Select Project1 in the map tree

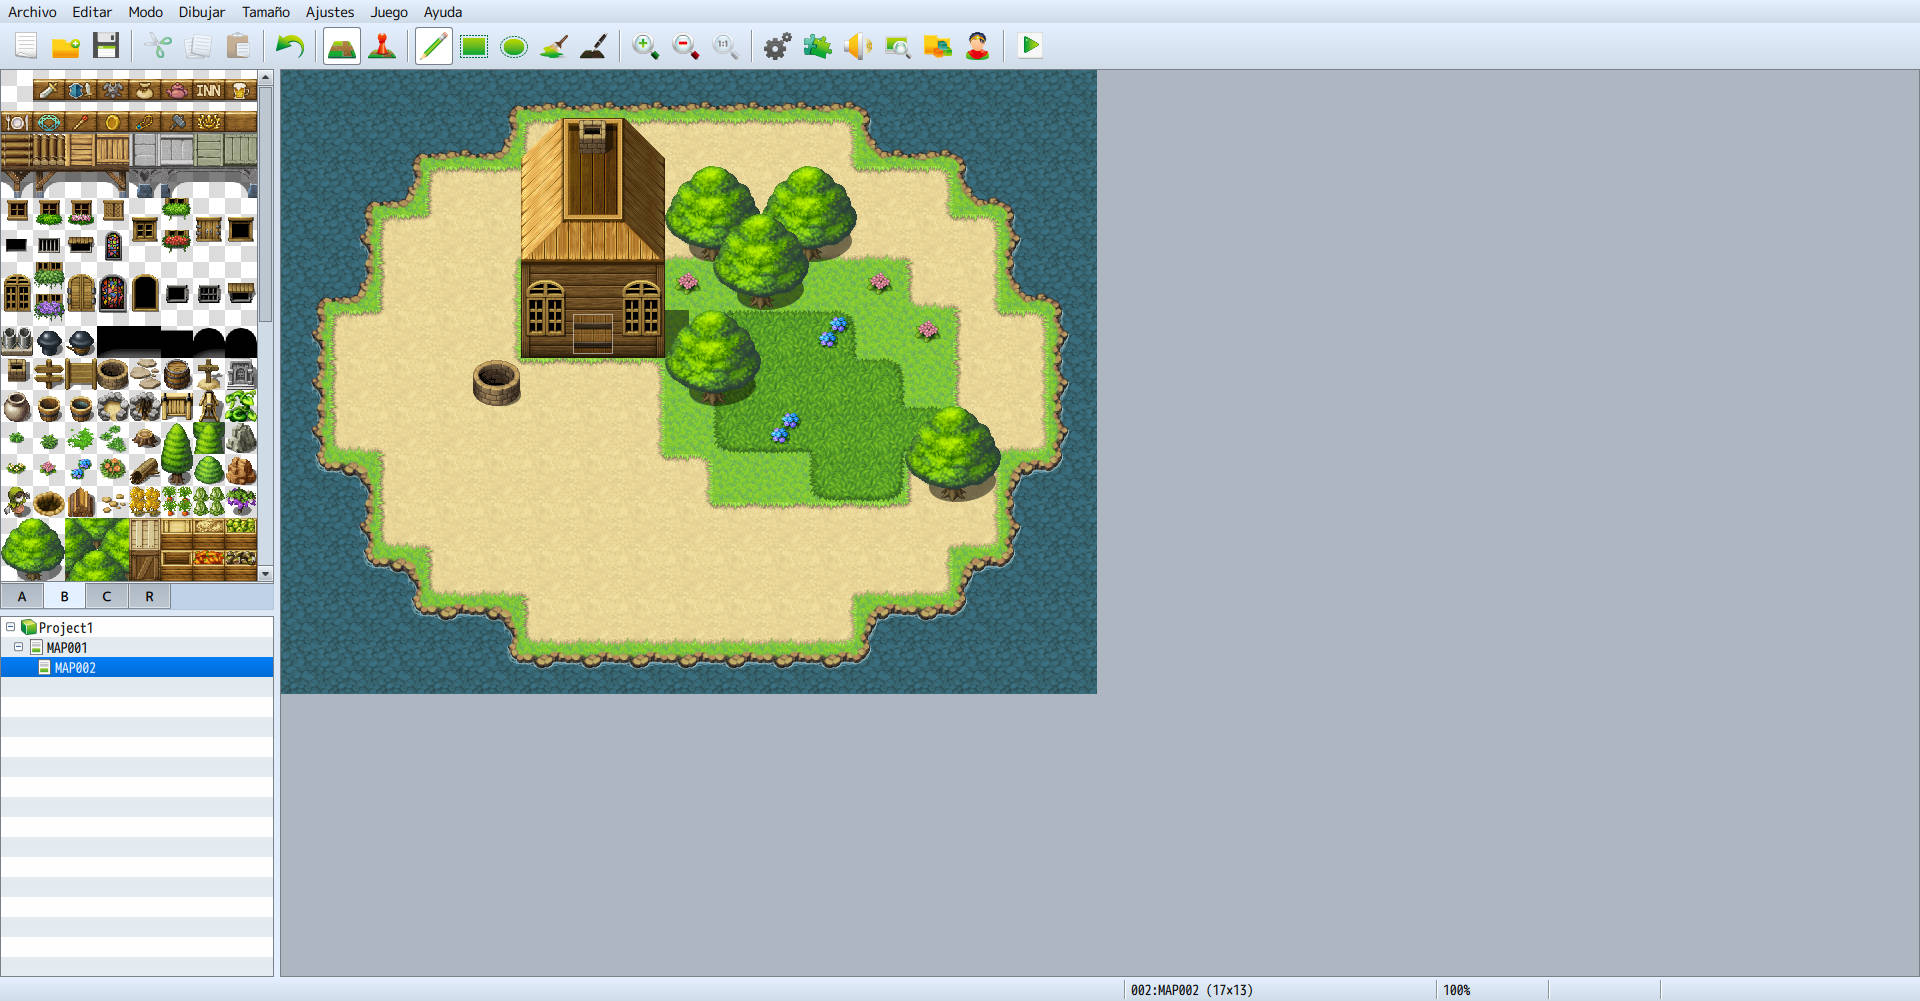66,627
